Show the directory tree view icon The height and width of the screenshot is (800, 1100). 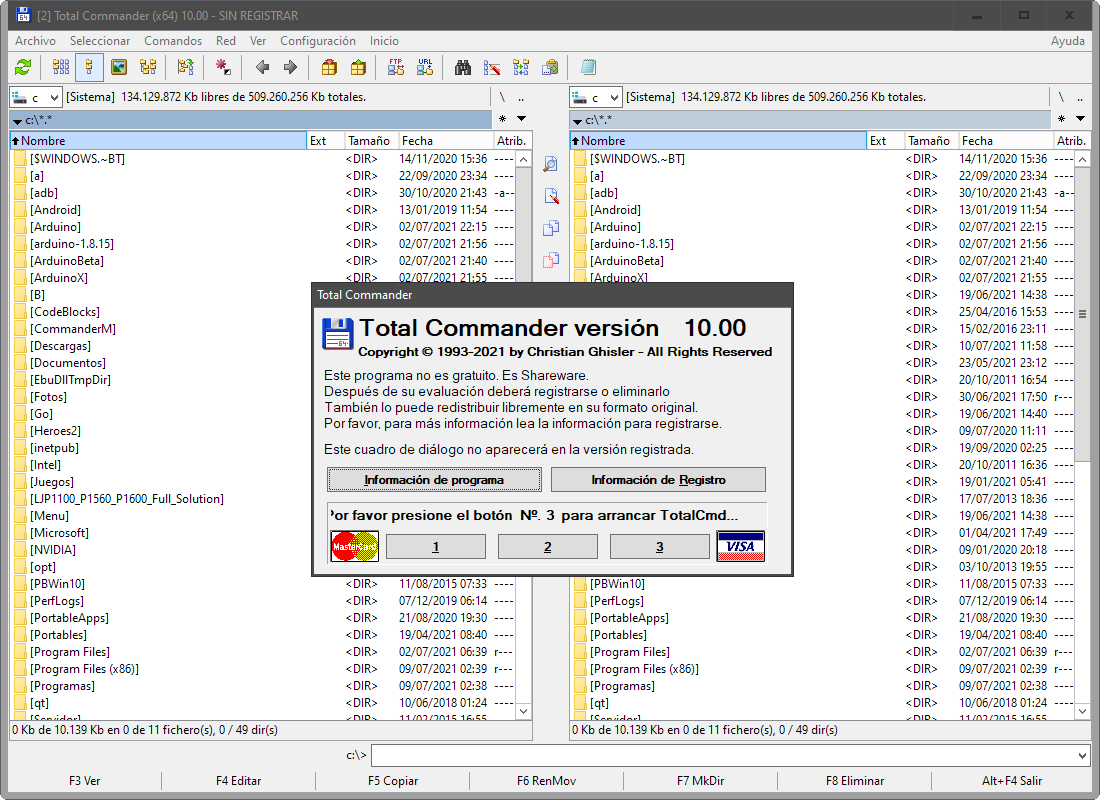point(148,67)
